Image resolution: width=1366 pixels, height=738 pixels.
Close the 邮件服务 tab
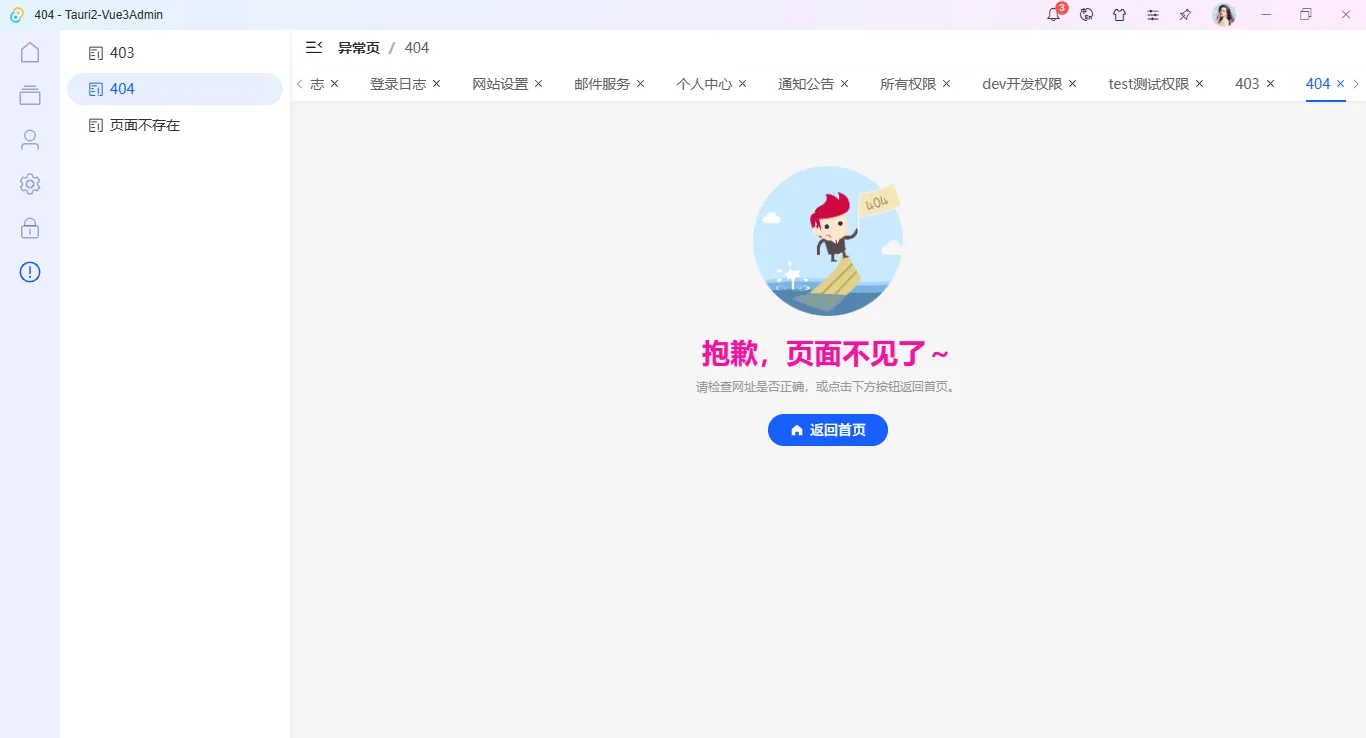click(x=638, y=84)
